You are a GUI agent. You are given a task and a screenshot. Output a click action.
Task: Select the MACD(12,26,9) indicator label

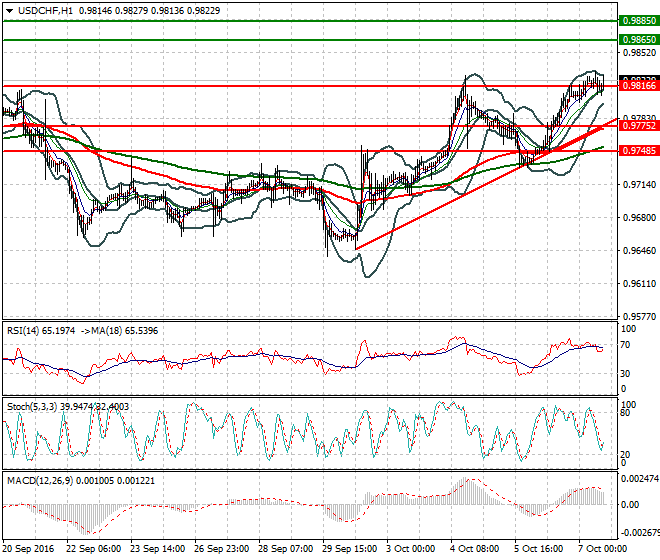39,480
